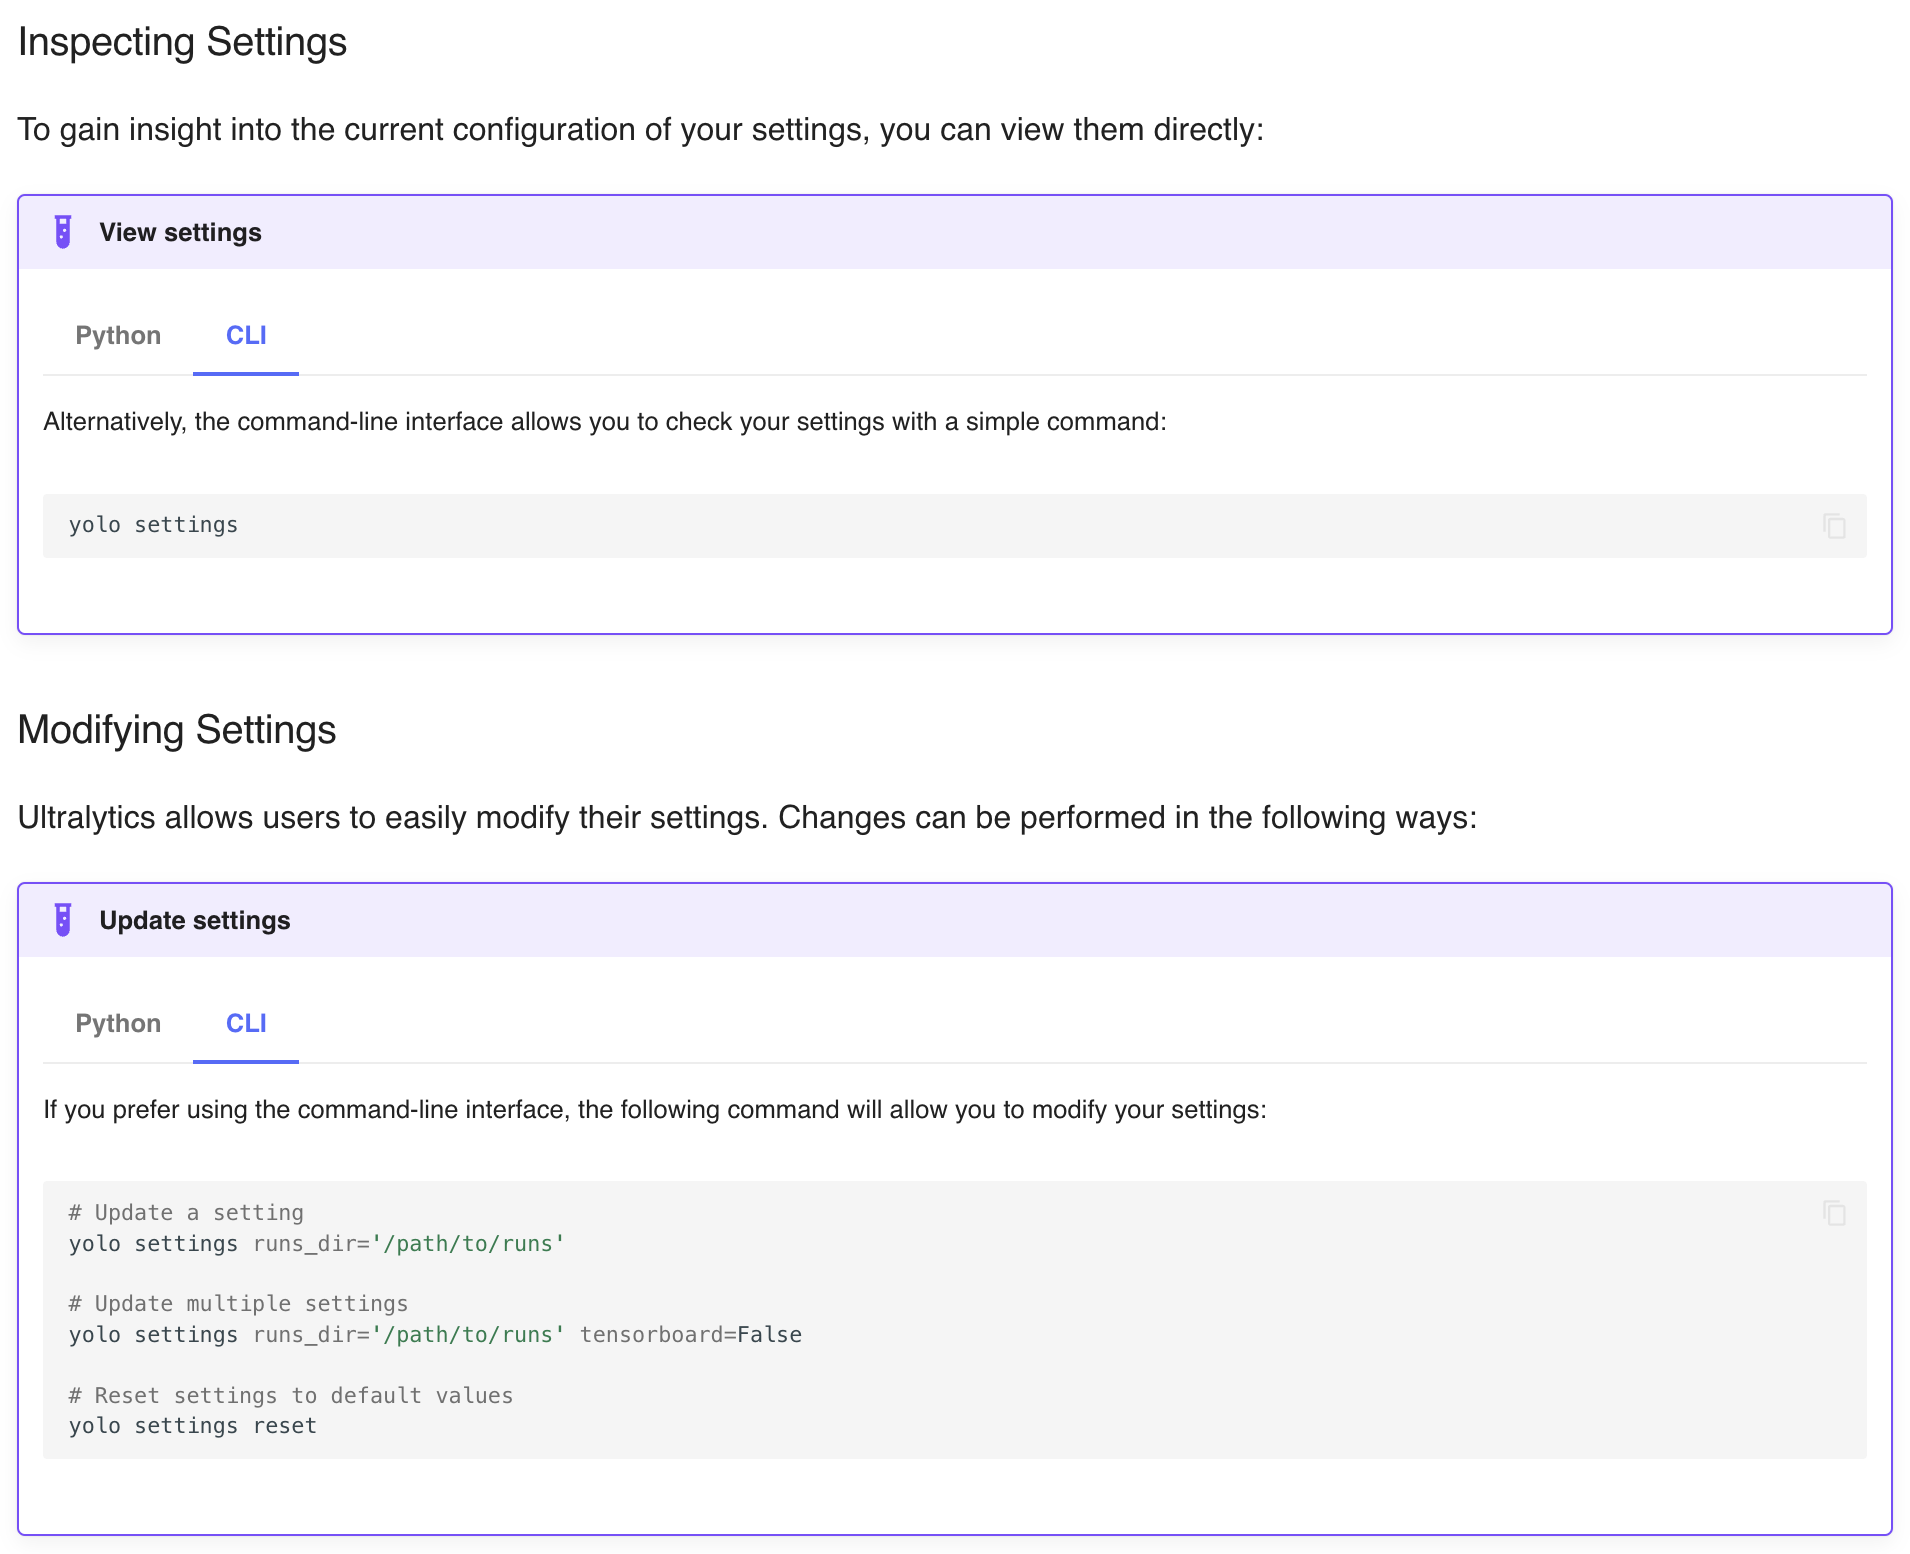Click the "yolo settings reset" command line

click(x=192, y=1425)
